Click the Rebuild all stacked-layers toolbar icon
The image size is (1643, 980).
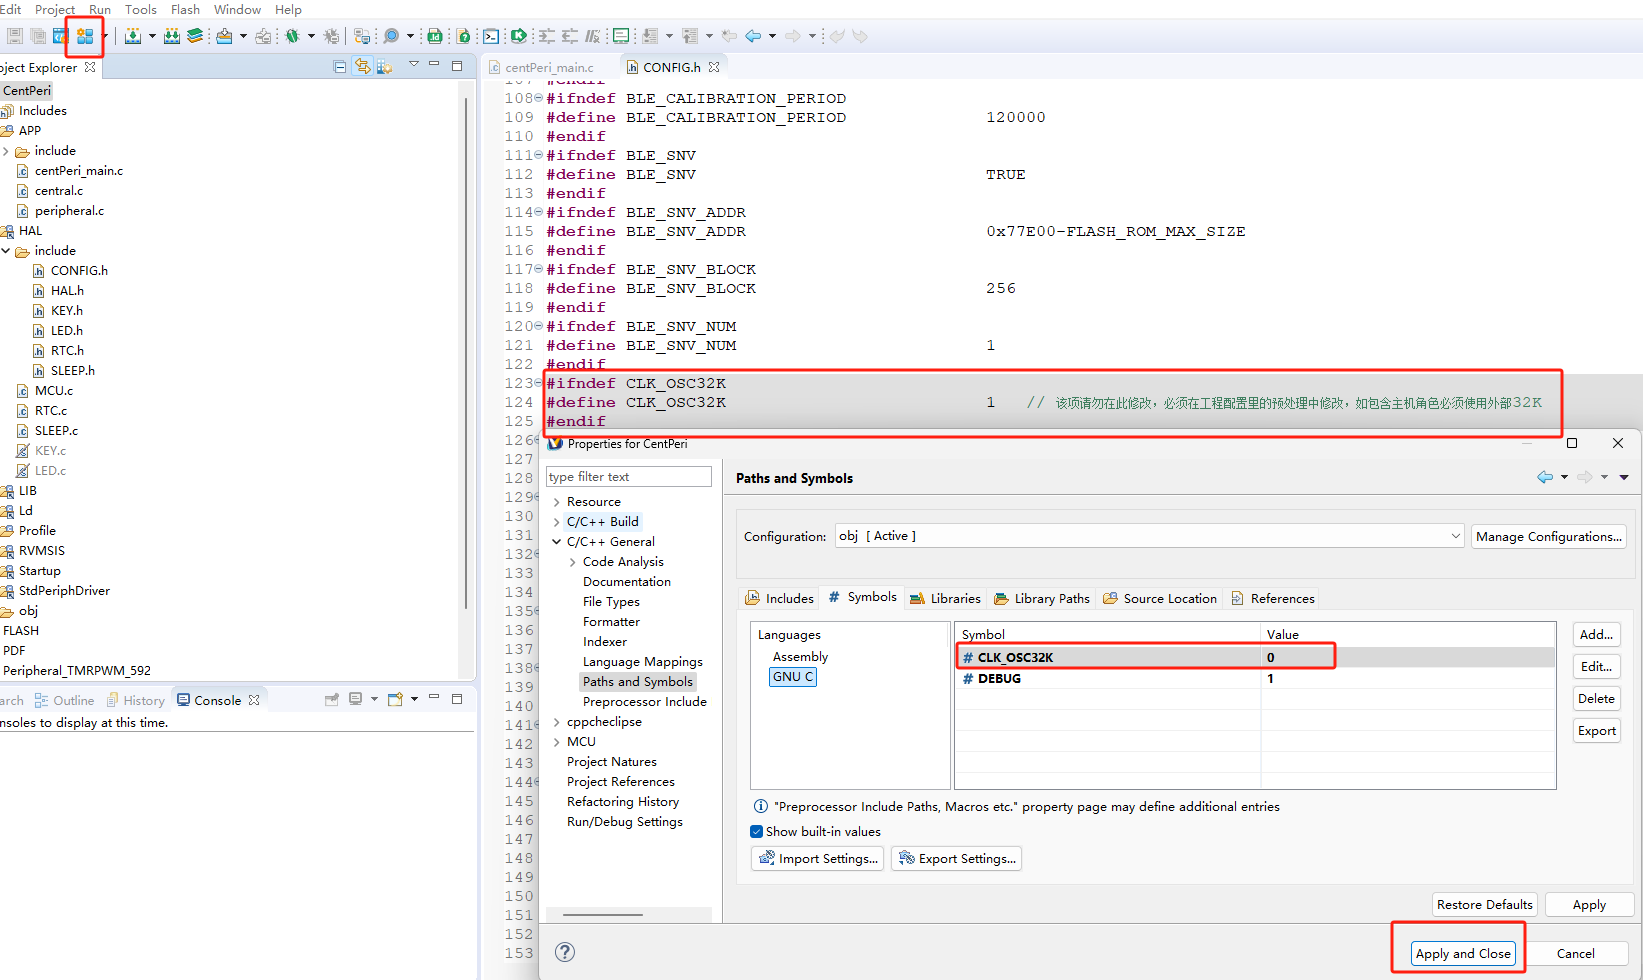point(195,36)
